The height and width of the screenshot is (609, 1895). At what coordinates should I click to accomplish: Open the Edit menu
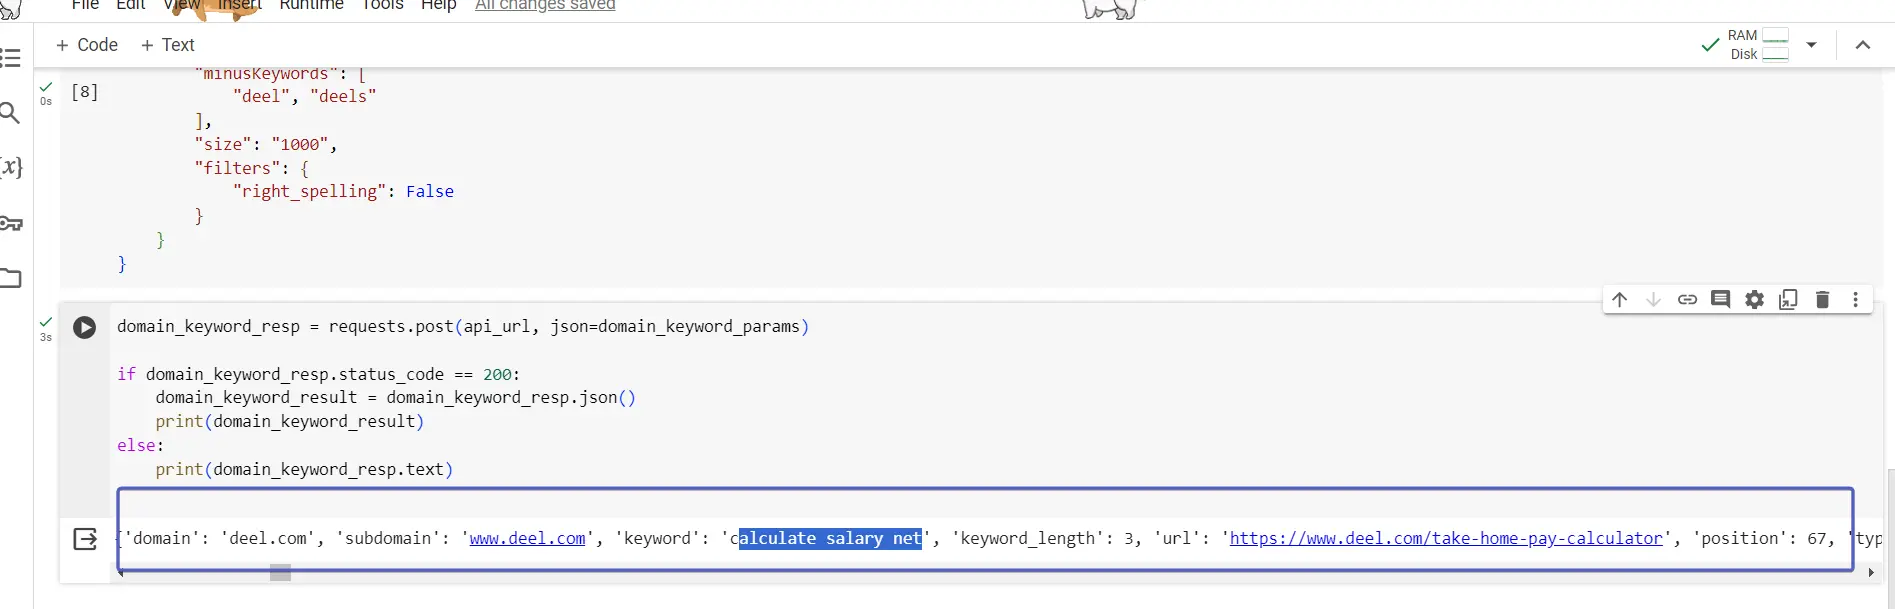(x=131, y=5)
